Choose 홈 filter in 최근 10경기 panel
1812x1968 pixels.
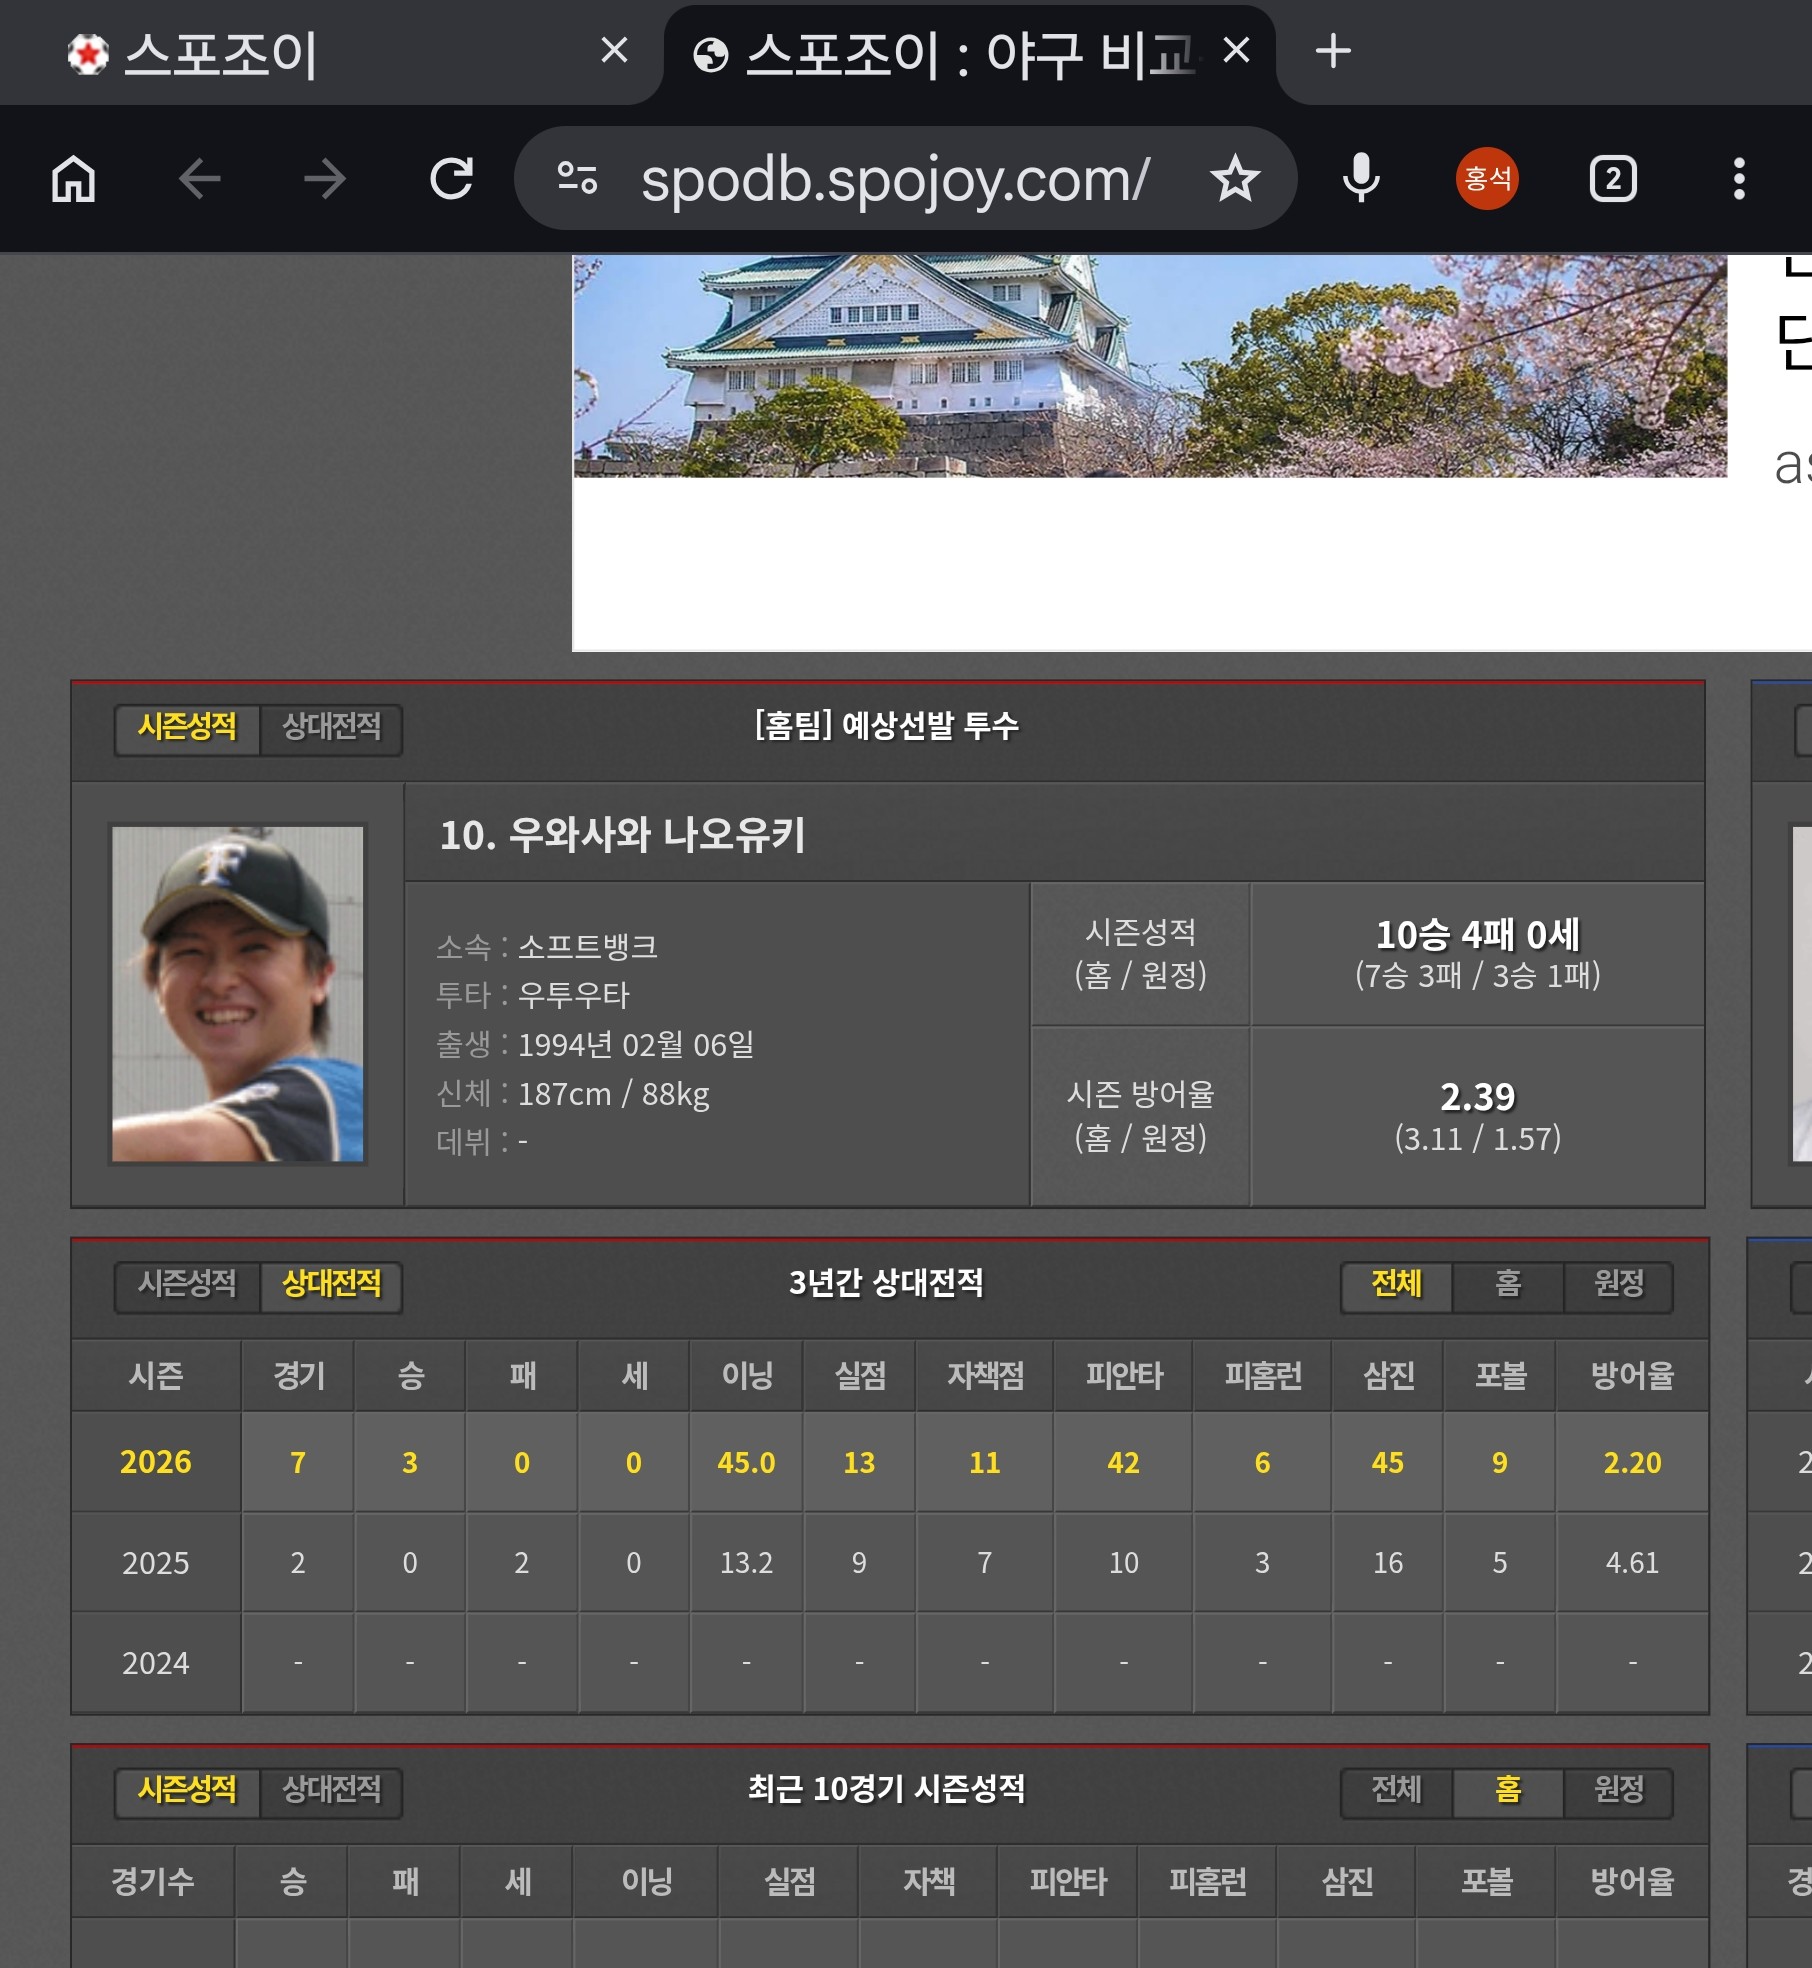1508,1790
